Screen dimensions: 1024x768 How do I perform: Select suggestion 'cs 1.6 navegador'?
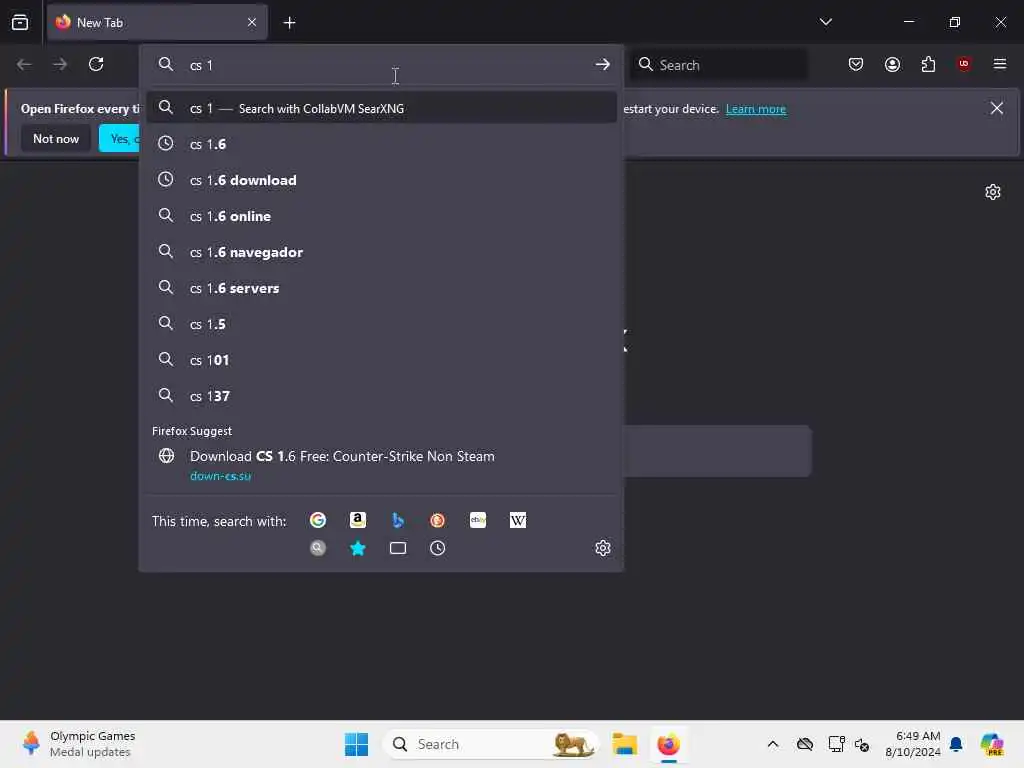(x=381, y=252)
